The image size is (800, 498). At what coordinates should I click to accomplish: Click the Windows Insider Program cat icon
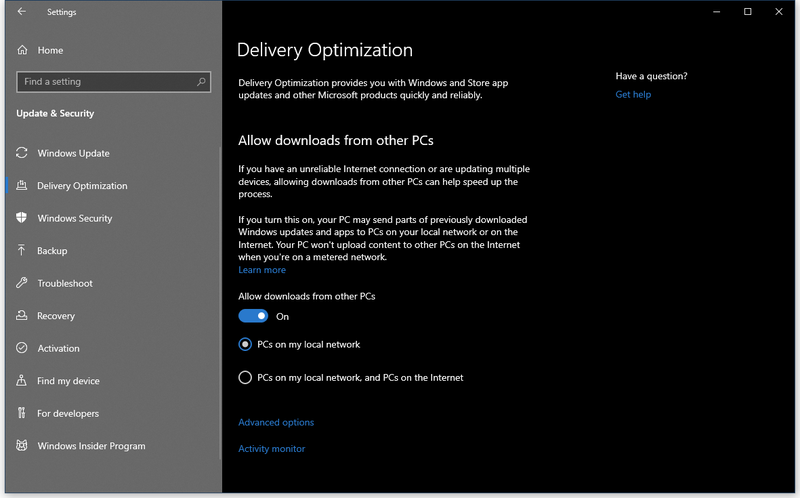point(21,445)
